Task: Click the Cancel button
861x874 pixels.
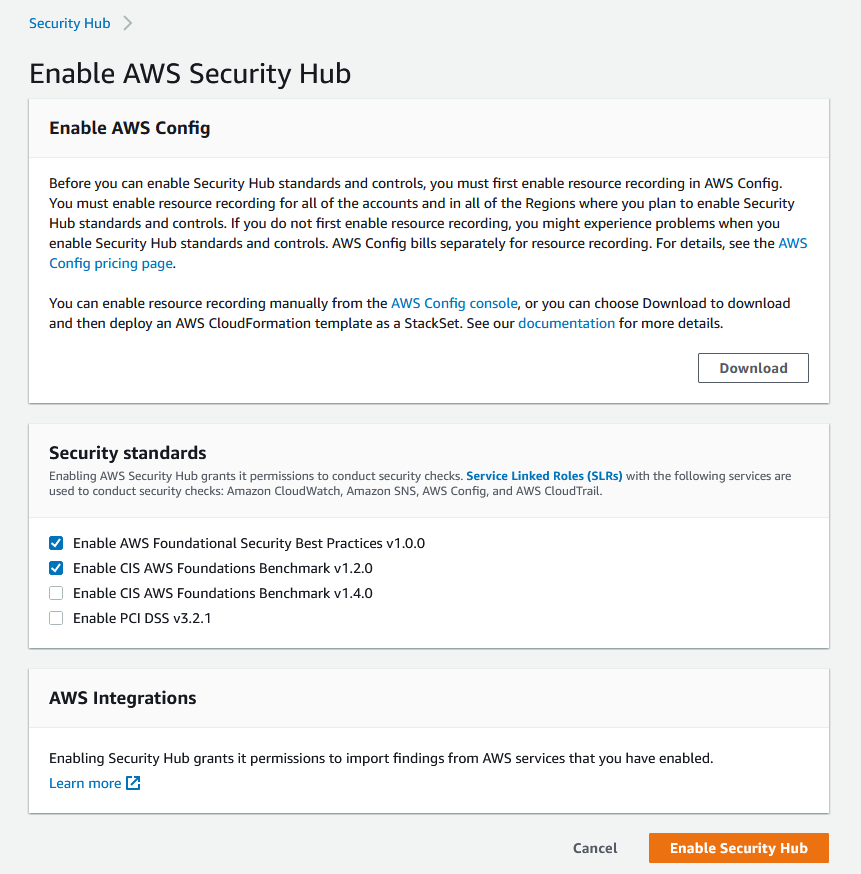Action: [x=595, y=848]
